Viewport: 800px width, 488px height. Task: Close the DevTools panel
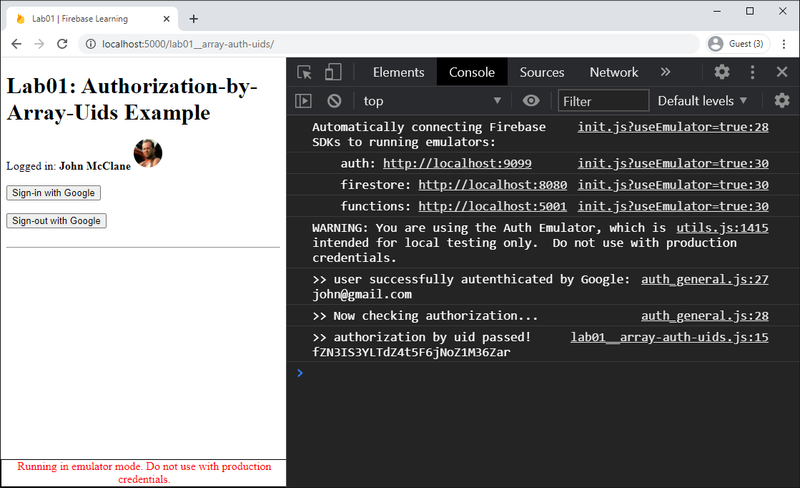pyautogui.click(x=782, y=72)
